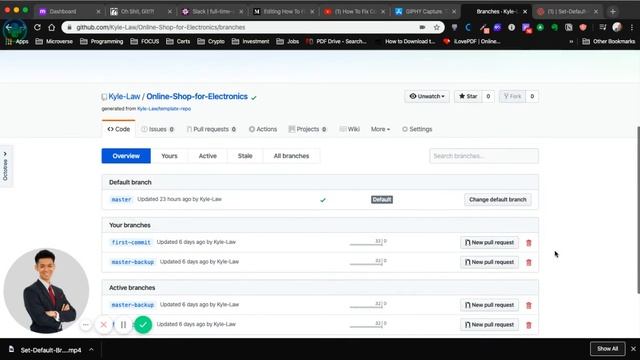The width and height of the screenshot is (640, 360).
Task: Focus the Search branches field
Action: click(x=484, y=156)
